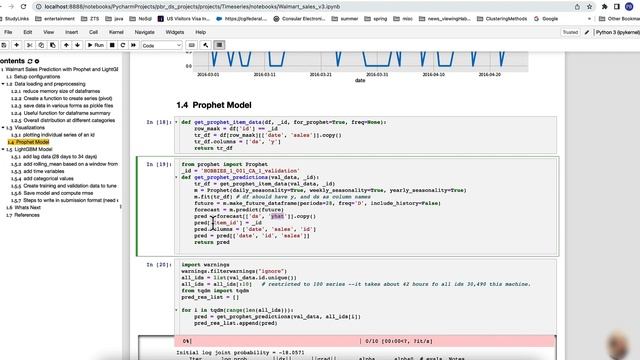Open the Help menu
The height and width of the screenshot is (360, 640).
click(200, 32)
